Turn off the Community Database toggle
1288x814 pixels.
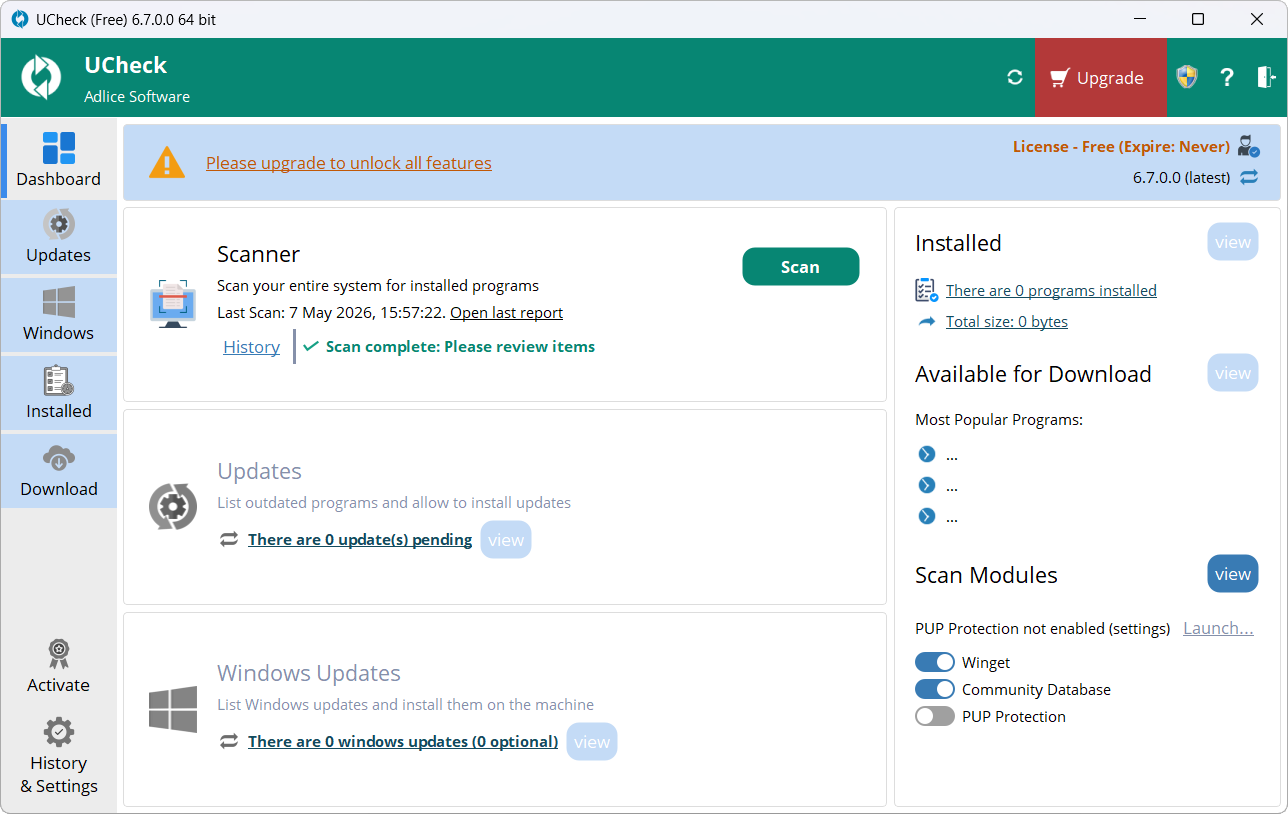[935, 689]
